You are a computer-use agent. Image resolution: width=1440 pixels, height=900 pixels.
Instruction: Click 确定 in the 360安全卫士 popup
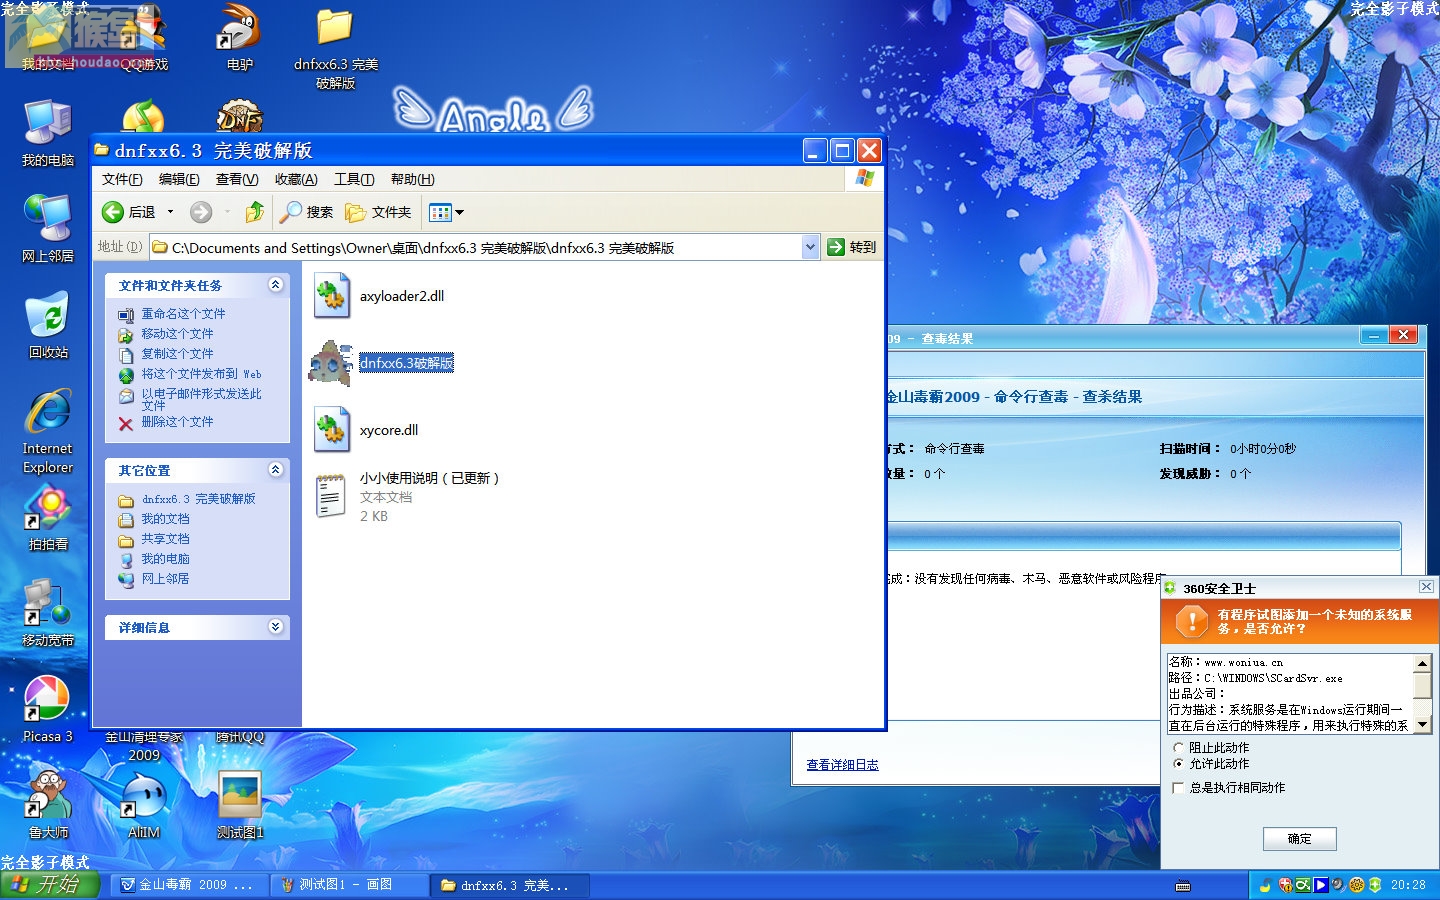tap(1299, 839)
